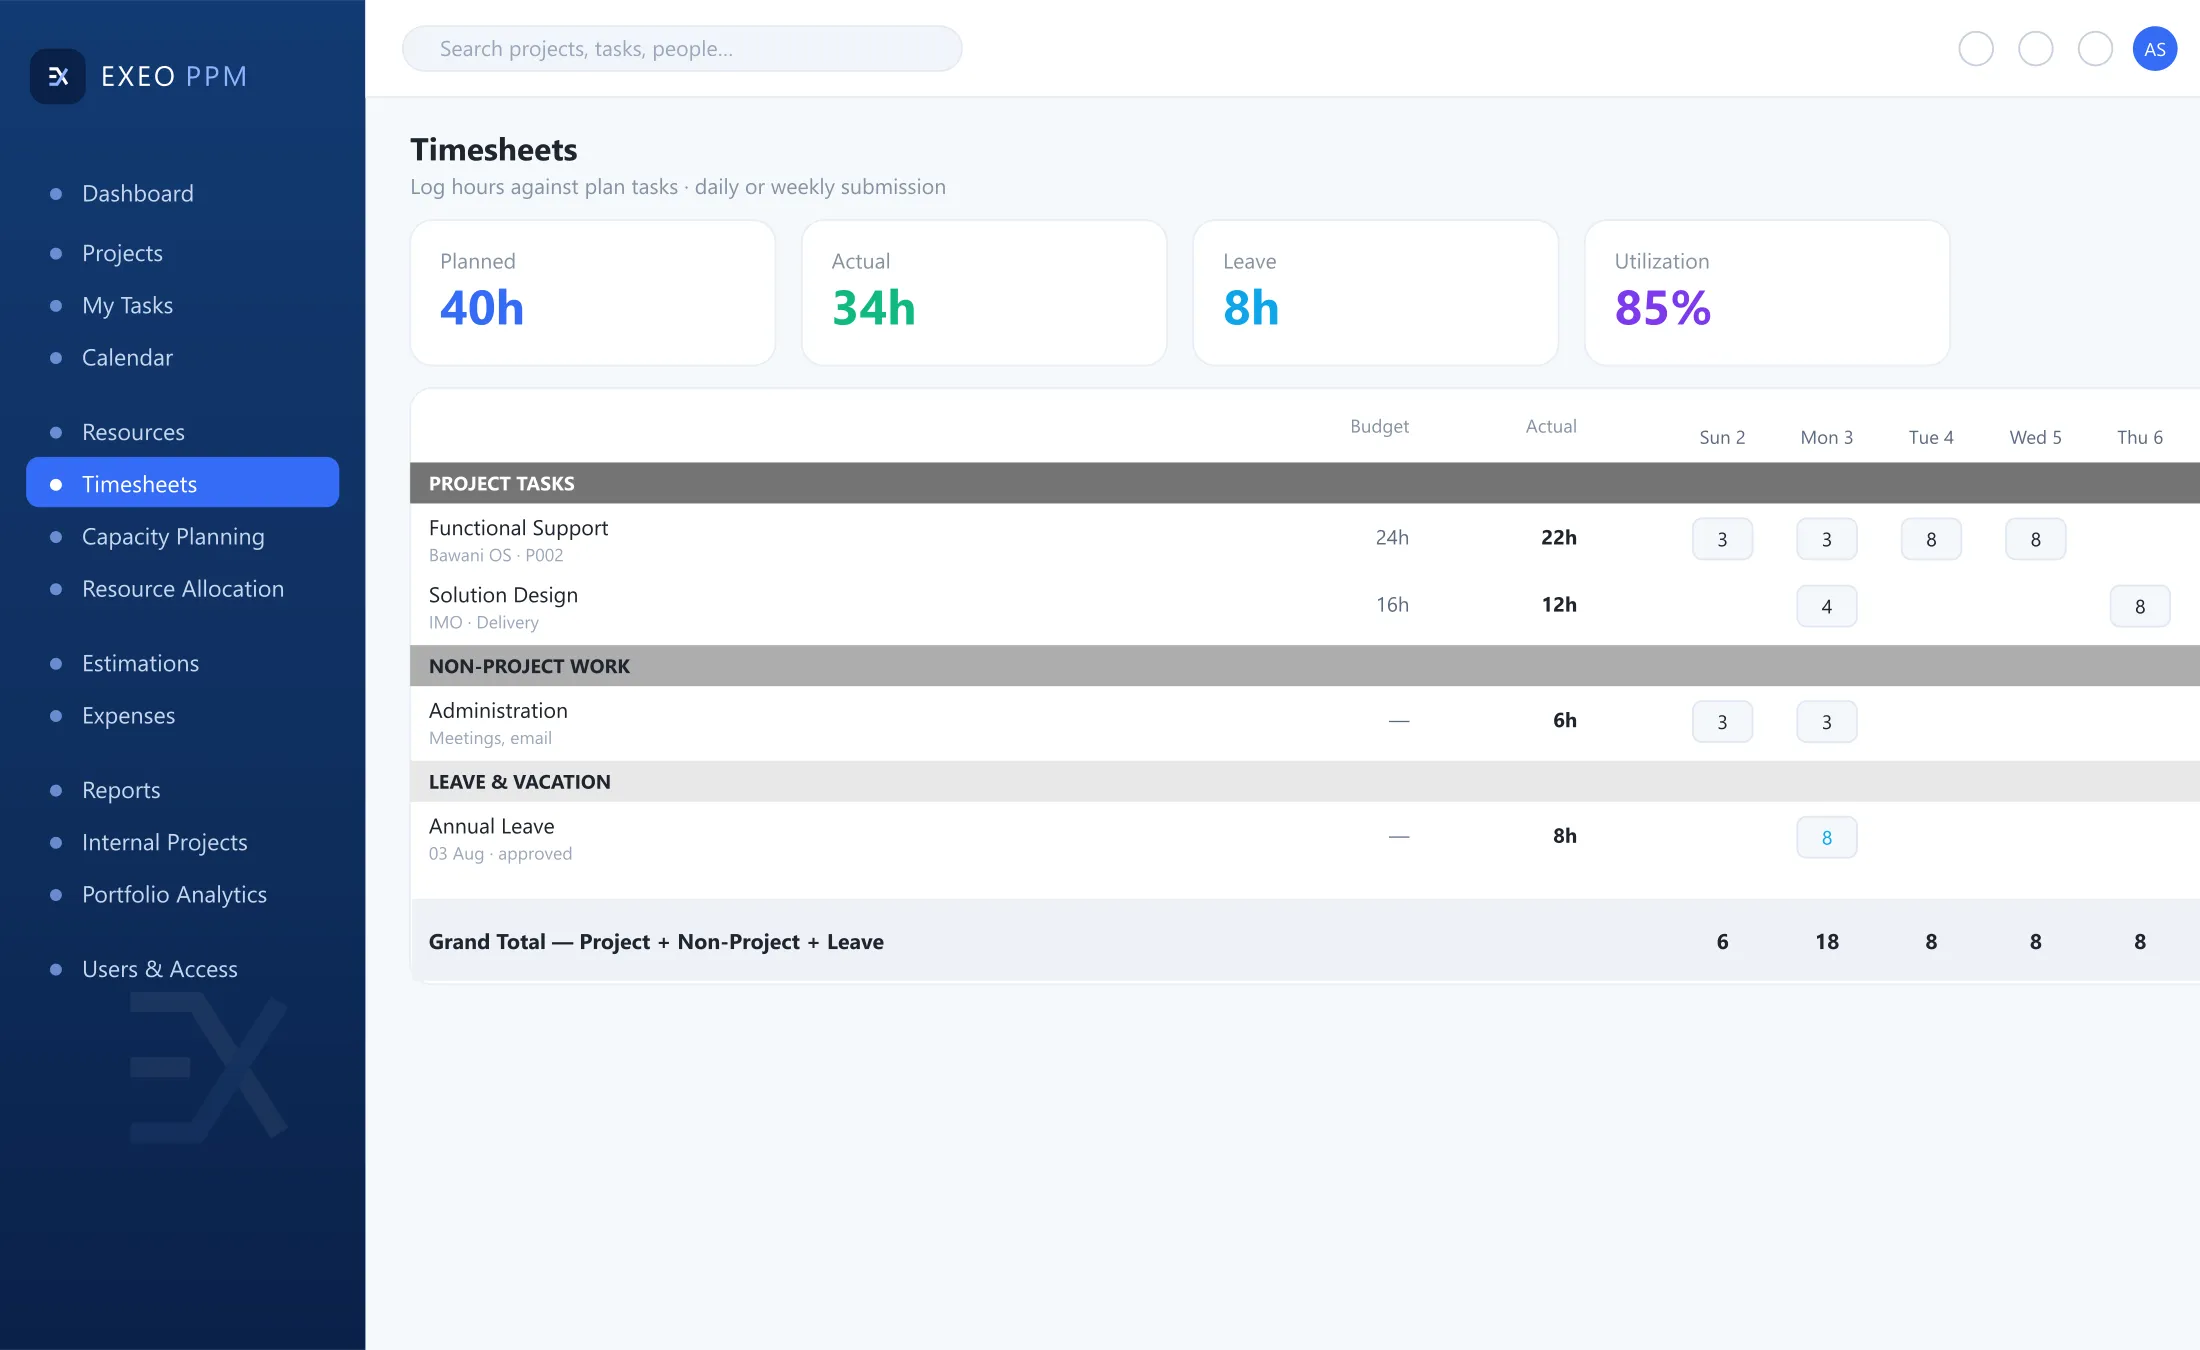The image size is (2200, 1350).
Task: Focus the search projects, tasks, people field
Action: tap(682, 49)
